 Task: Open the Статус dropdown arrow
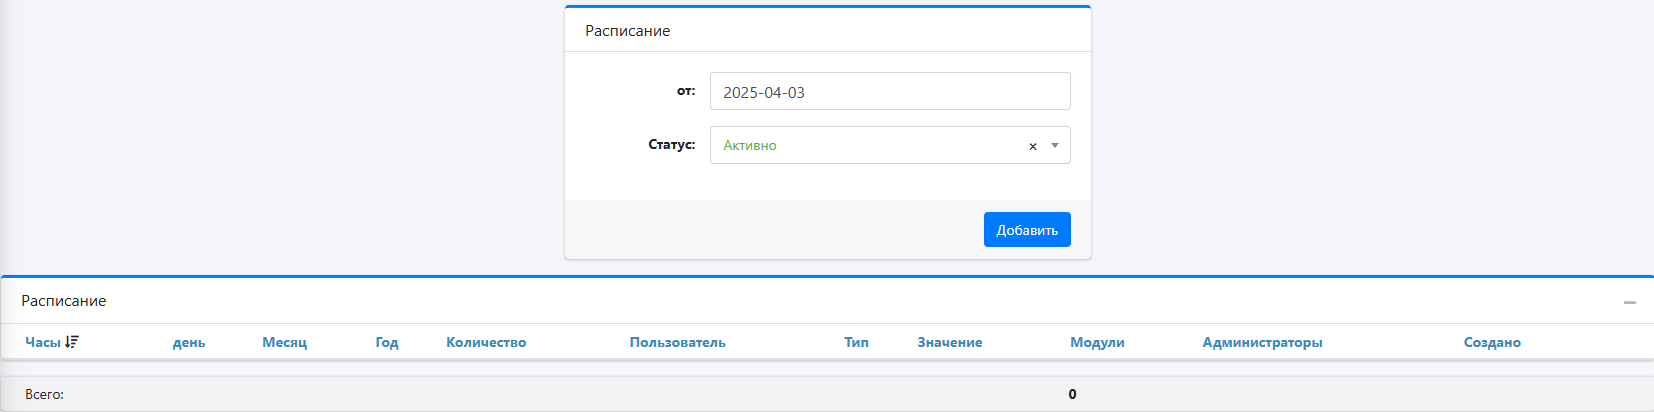point(1055,146)
